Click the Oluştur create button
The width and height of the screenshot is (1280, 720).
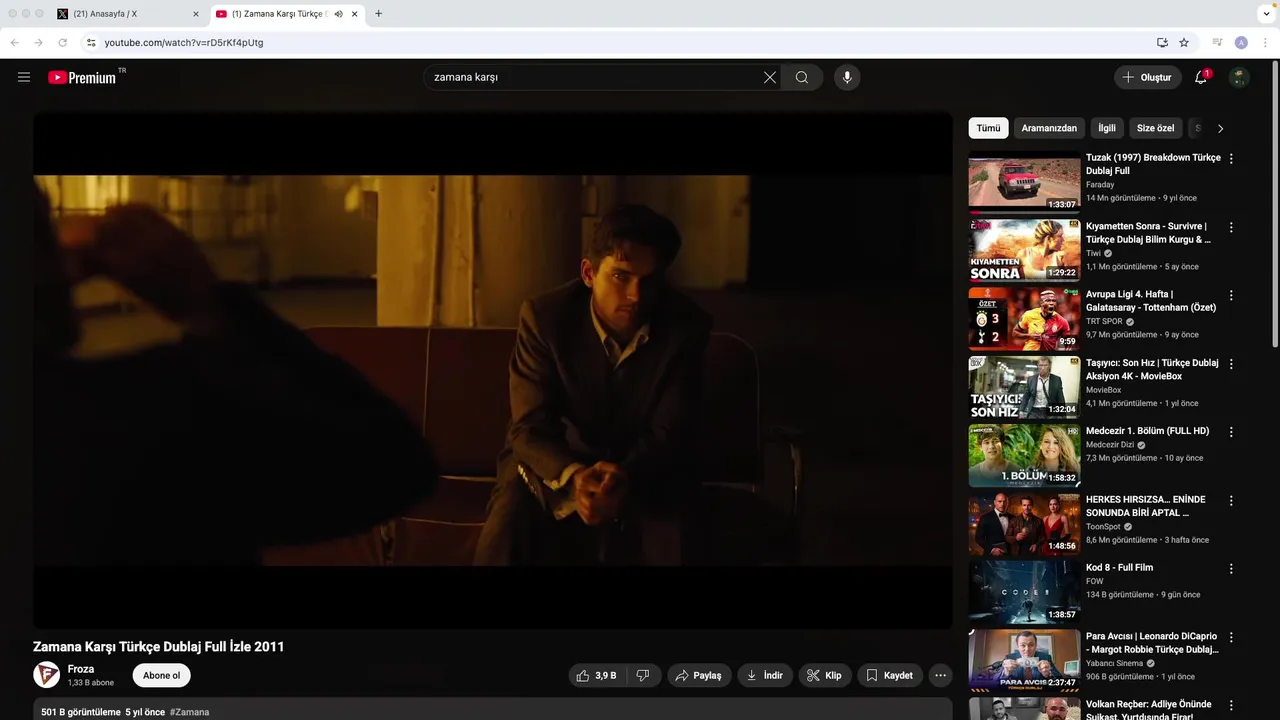(1148, 77)
